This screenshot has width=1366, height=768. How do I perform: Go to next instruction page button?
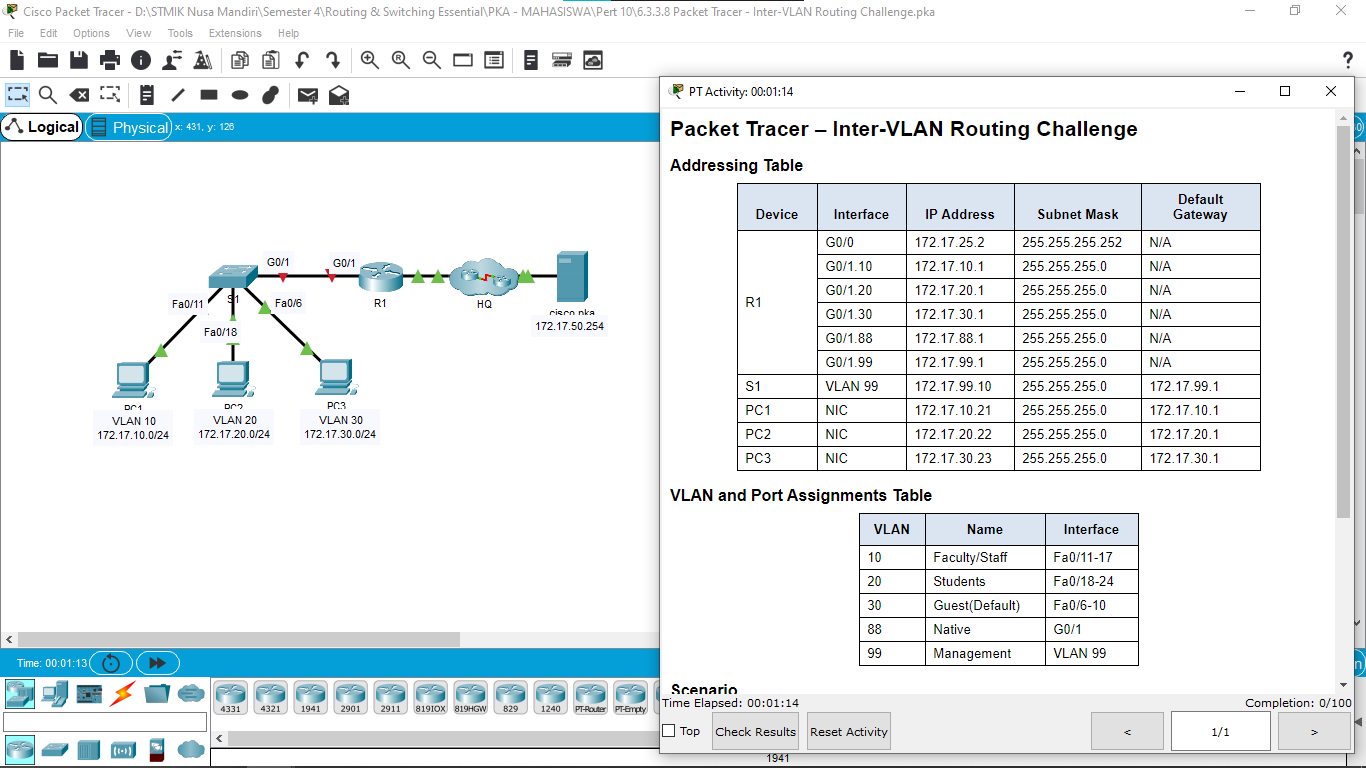1313,731
